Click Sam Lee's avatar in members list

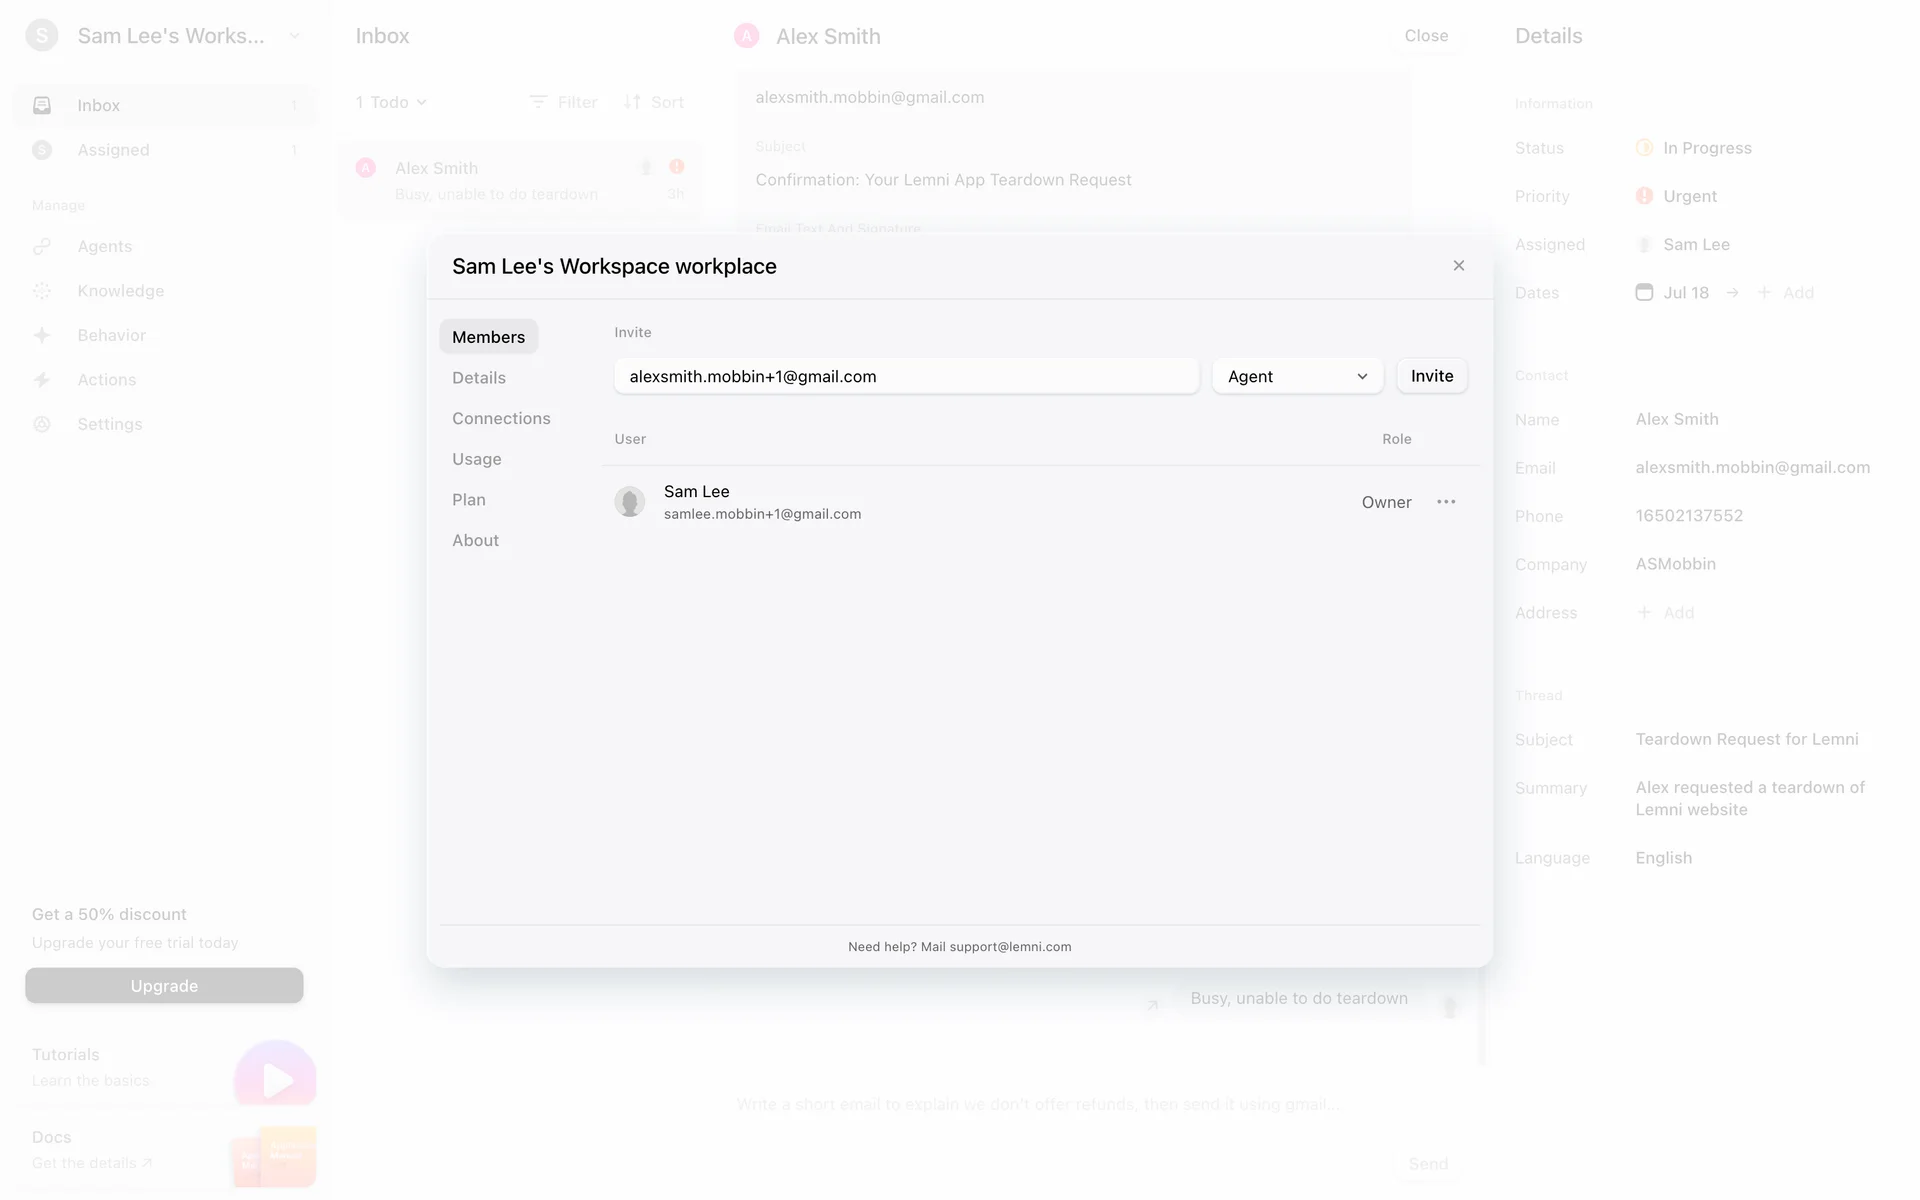[x=629, y=502]
